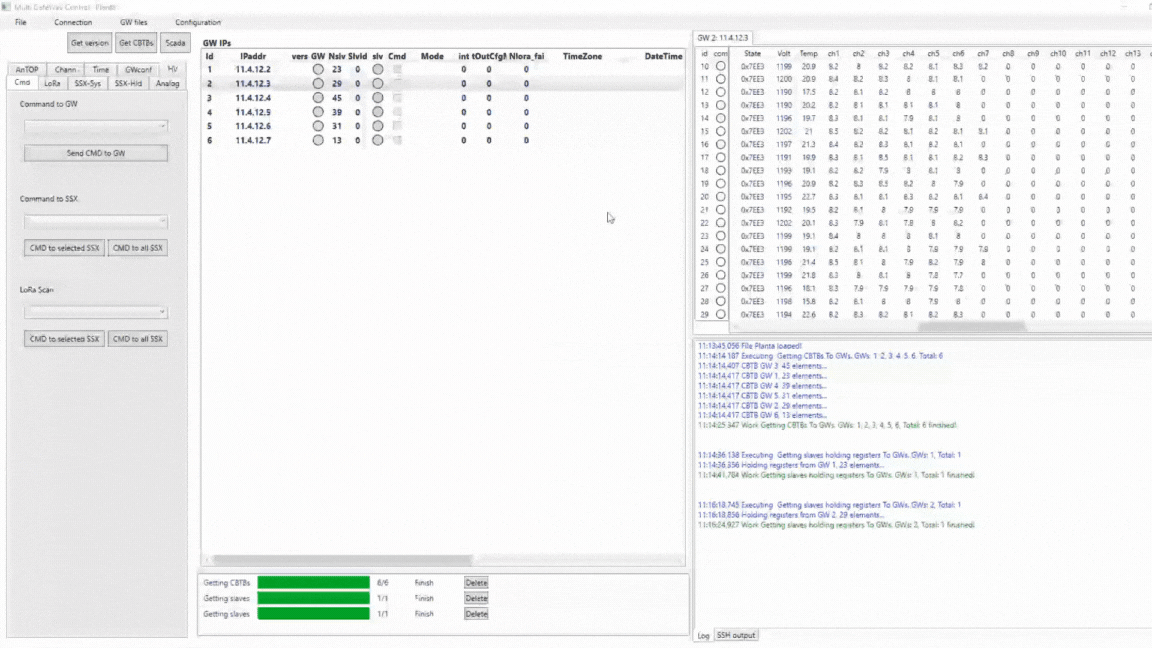Open the GW 2: 11.4.12.3 tab
This screenshot has height=648, width=1152.
pos(723,37)
